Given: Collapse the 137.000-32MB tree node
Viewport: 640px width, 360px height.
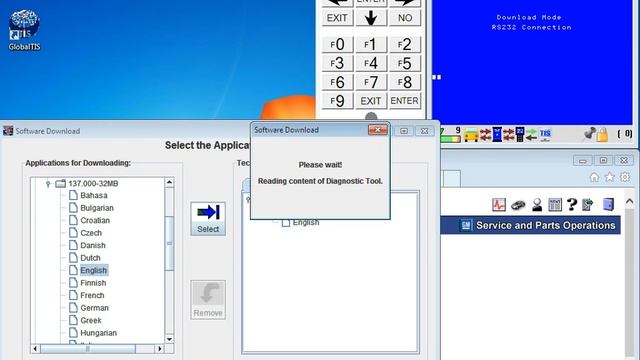Looking at the screenshot, I should pyautogui.click(x=48, y=184).
